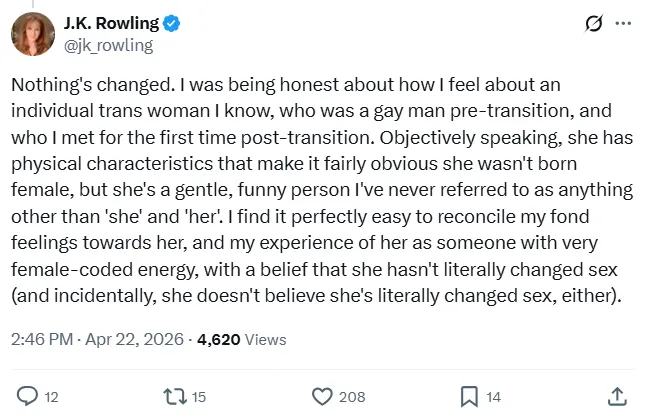
Task: Click the repost count of 15
Action: tap(198, 397)
